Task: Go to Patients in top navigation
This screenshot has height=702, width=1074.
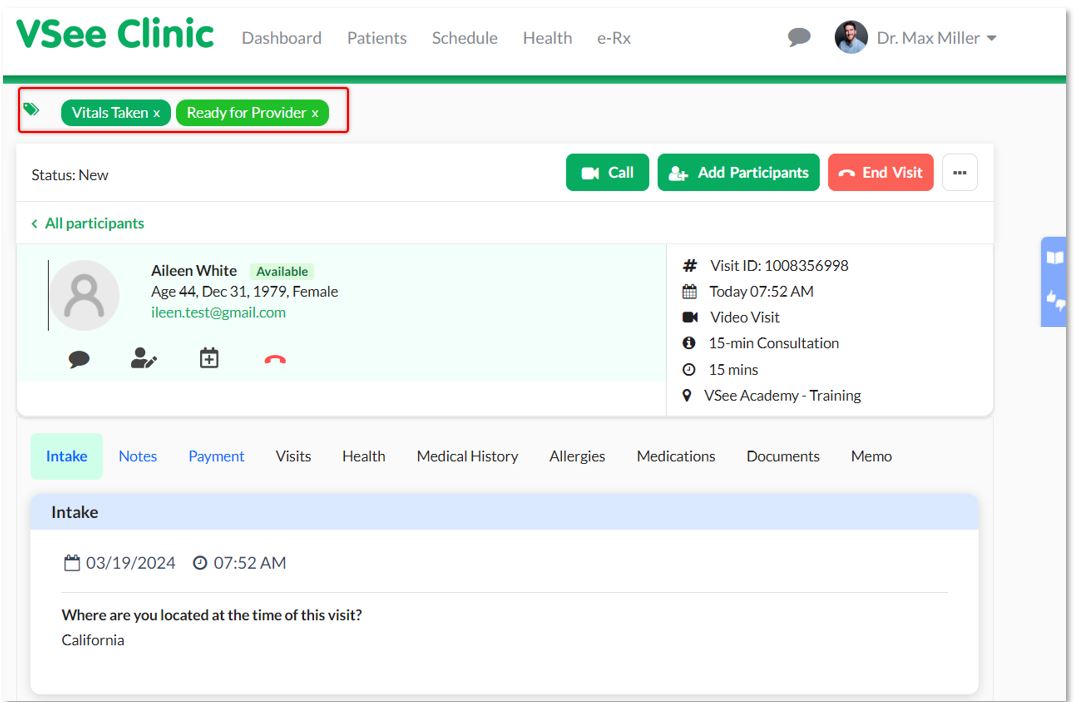Action: pos(377,38)
